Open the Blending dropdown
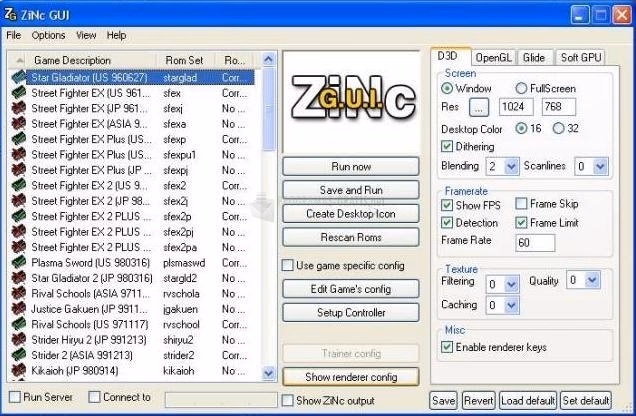 pyautogui.click(x=511, y=166)
